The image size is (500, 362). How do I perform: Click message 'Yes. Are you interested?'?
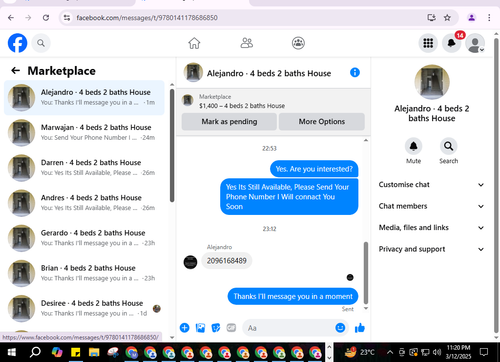tap(314, 169)
